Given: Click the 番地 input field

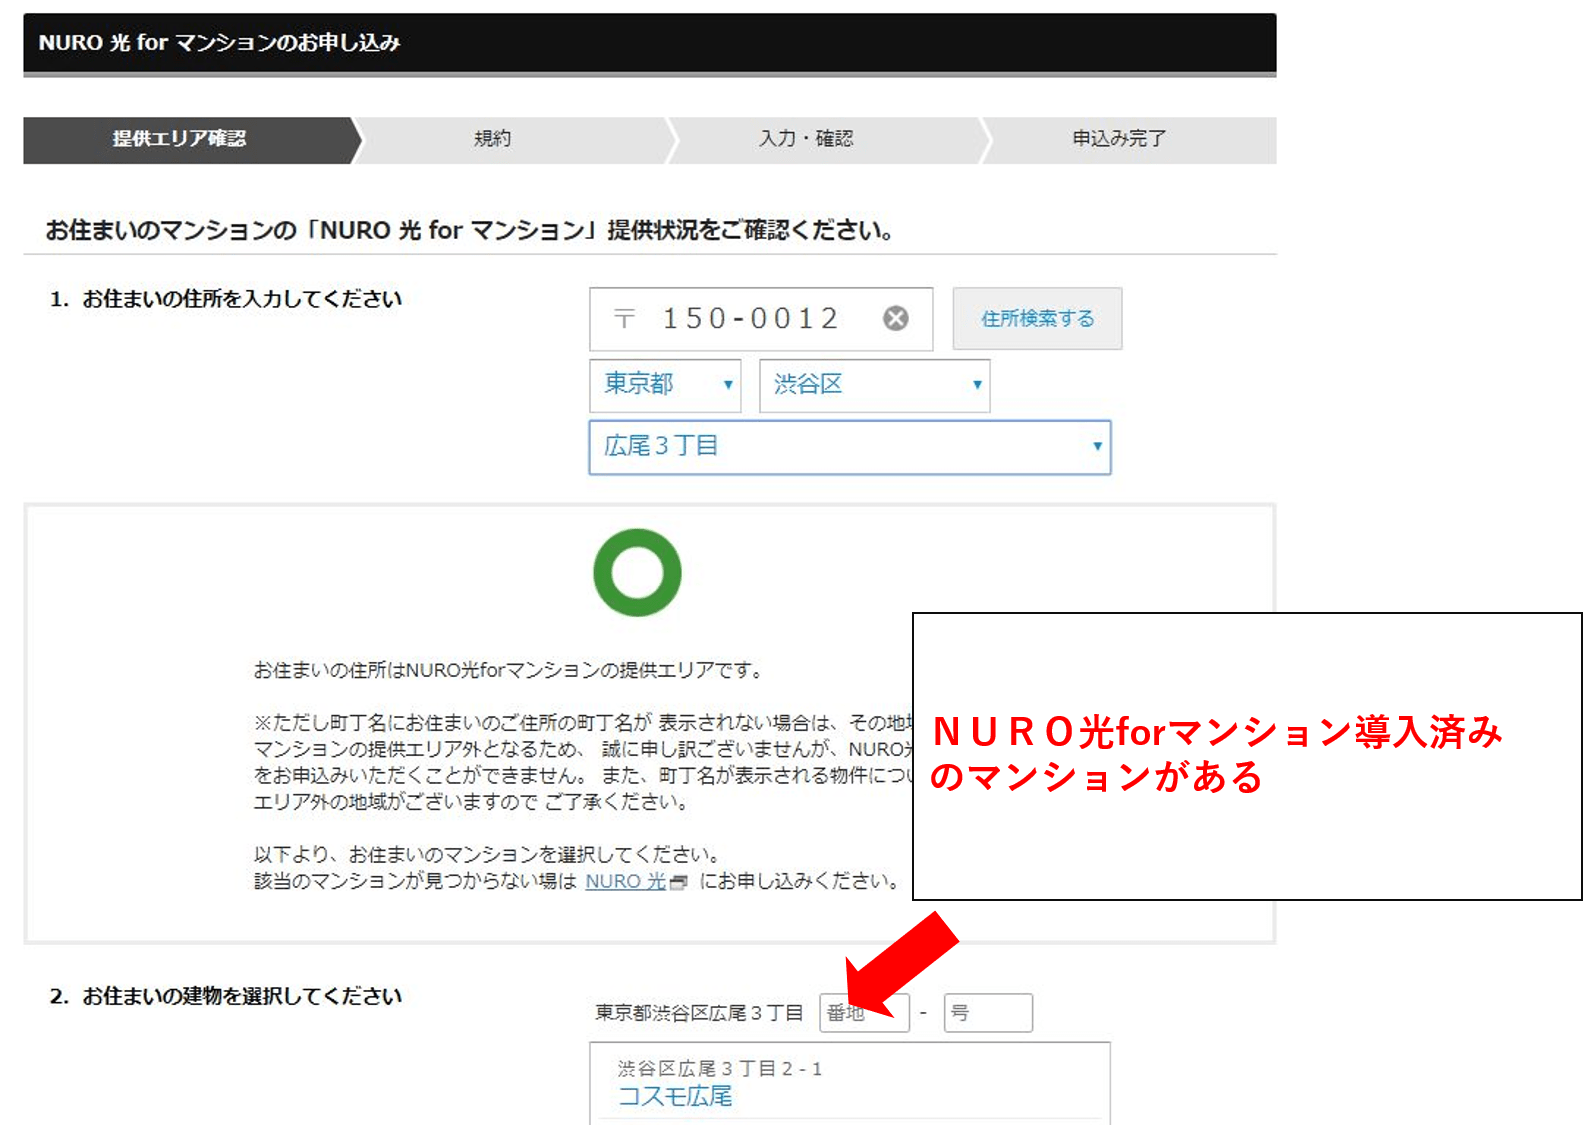Looking at the screenshot, I should tap(864, 1013).
